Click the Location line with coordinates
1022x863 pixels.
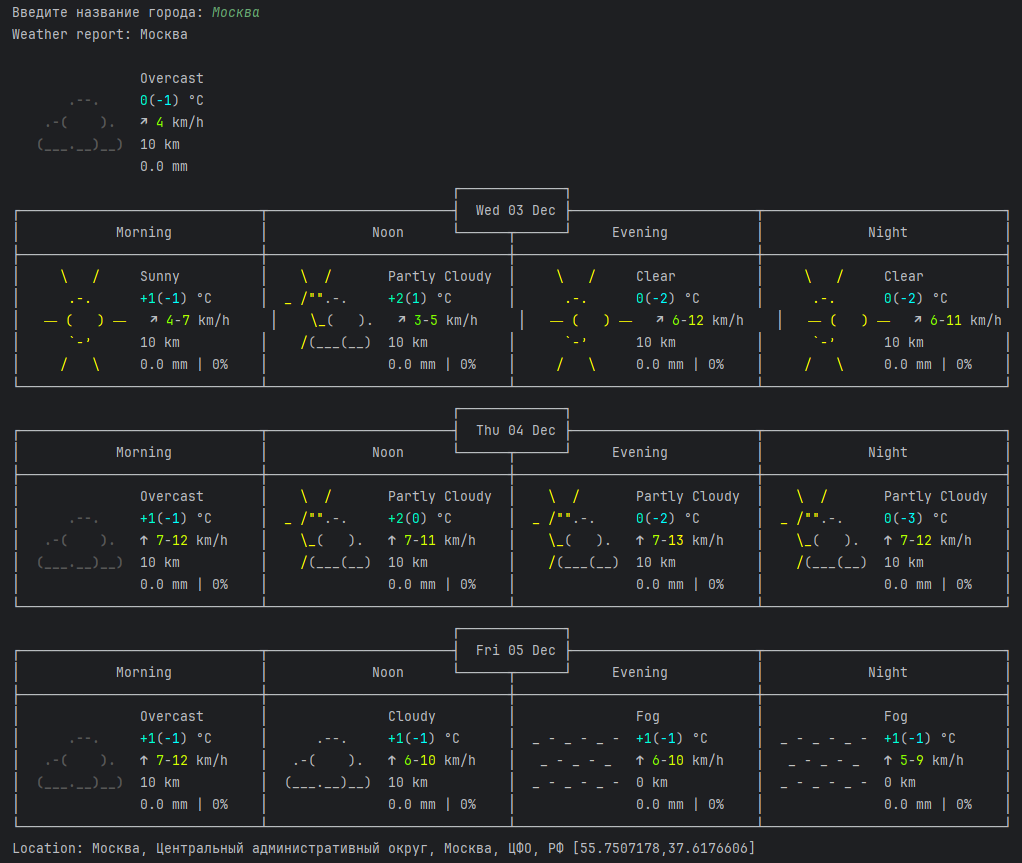tap(383, 848)
